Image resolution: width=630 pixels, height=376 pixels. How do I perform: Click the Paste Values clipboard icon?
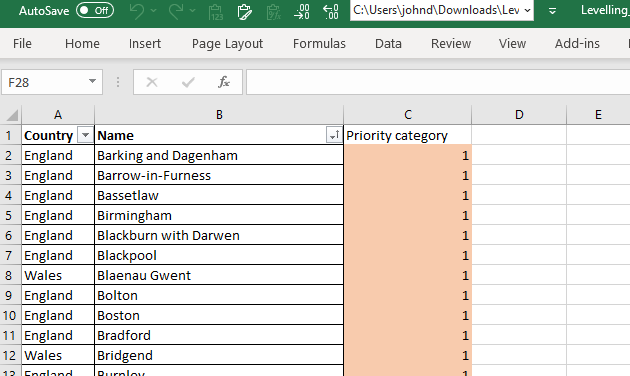click(216, 12)
